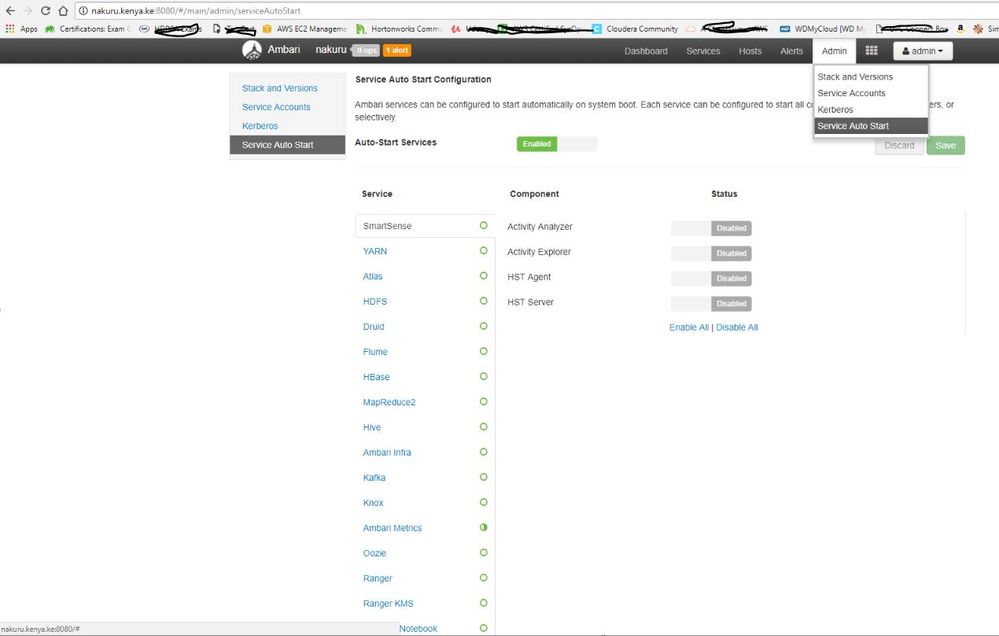Toggle Activity Analyzer auto-start switch
999x636 pixels.
point(711,228)
